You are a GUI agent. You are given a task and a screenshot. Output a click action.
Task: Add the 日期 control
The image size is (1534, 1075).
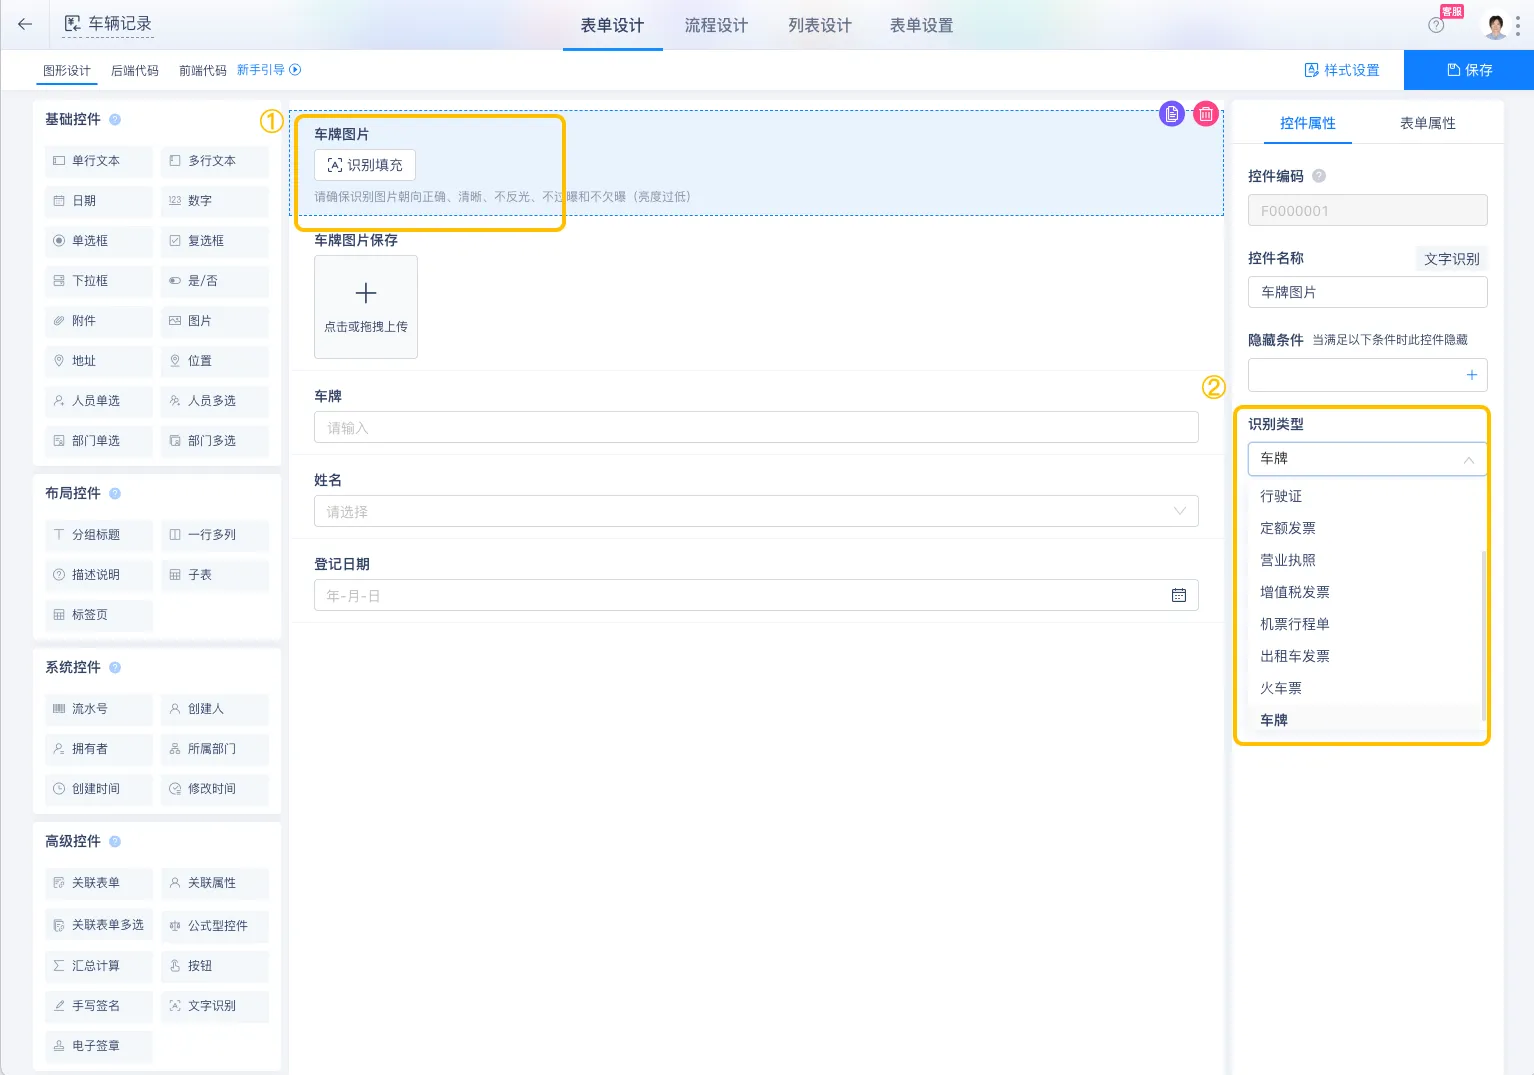click(x=99, y=201)
